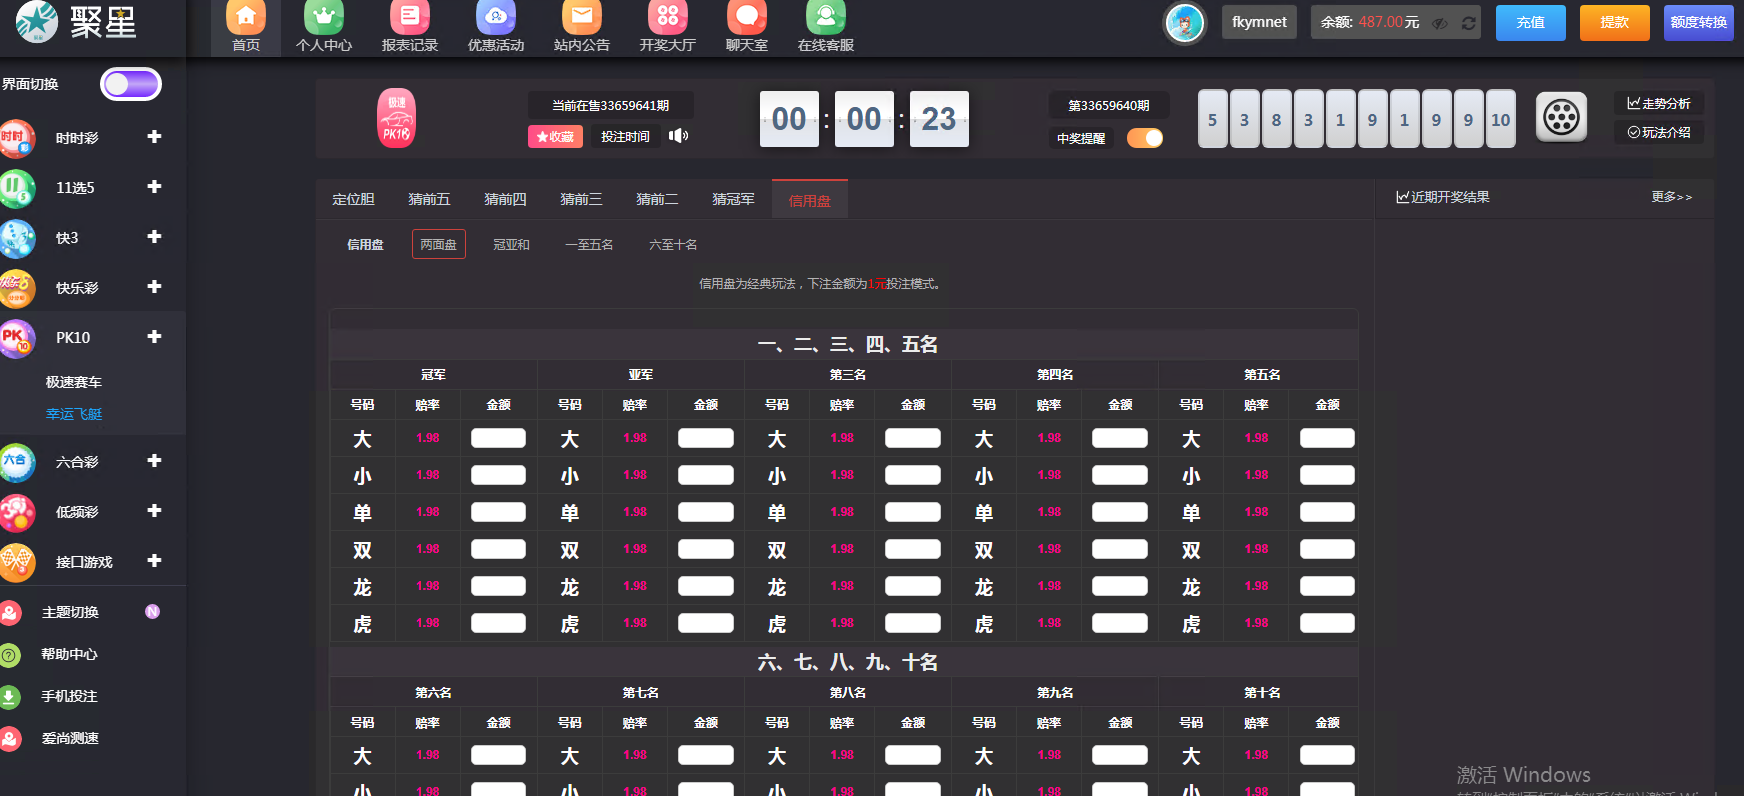Mute sound using the speaker icon
Image resolution: width=1744 pixels, height=796 pixels.
coord(679,136)
